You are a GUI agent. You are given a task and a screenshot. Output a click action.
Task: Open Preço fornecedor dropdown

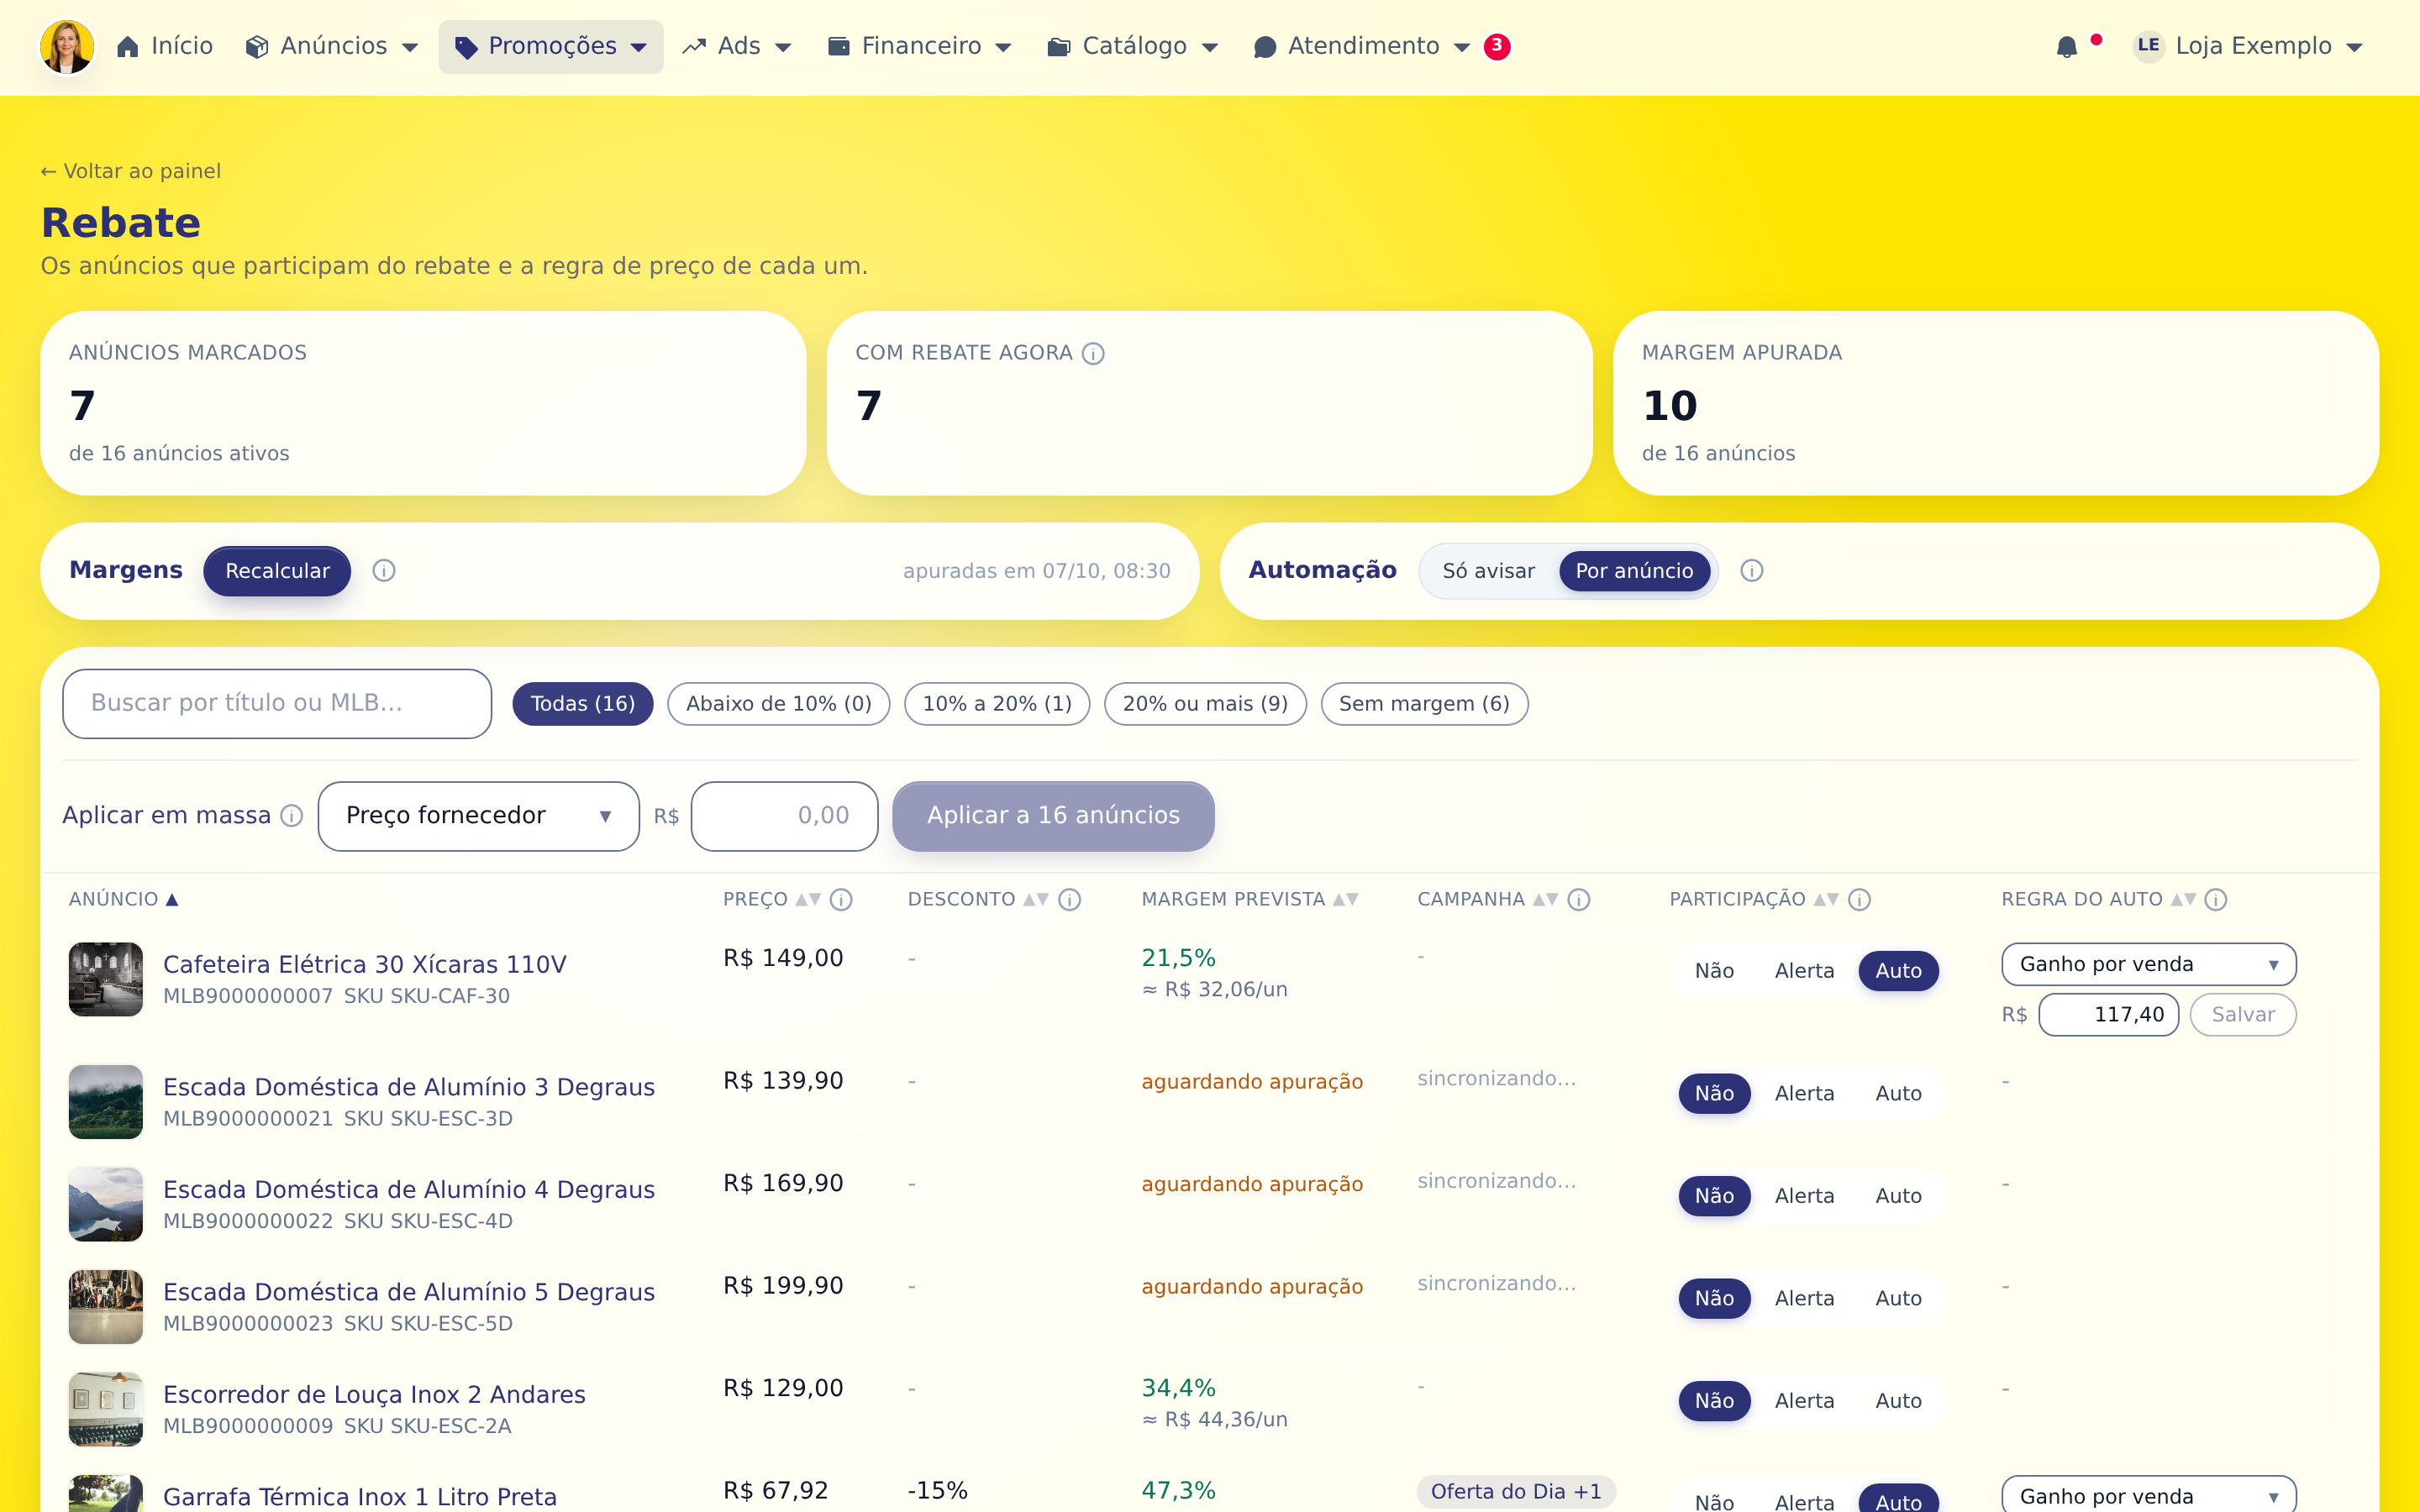pyautogui.click(x=478, y=816)
